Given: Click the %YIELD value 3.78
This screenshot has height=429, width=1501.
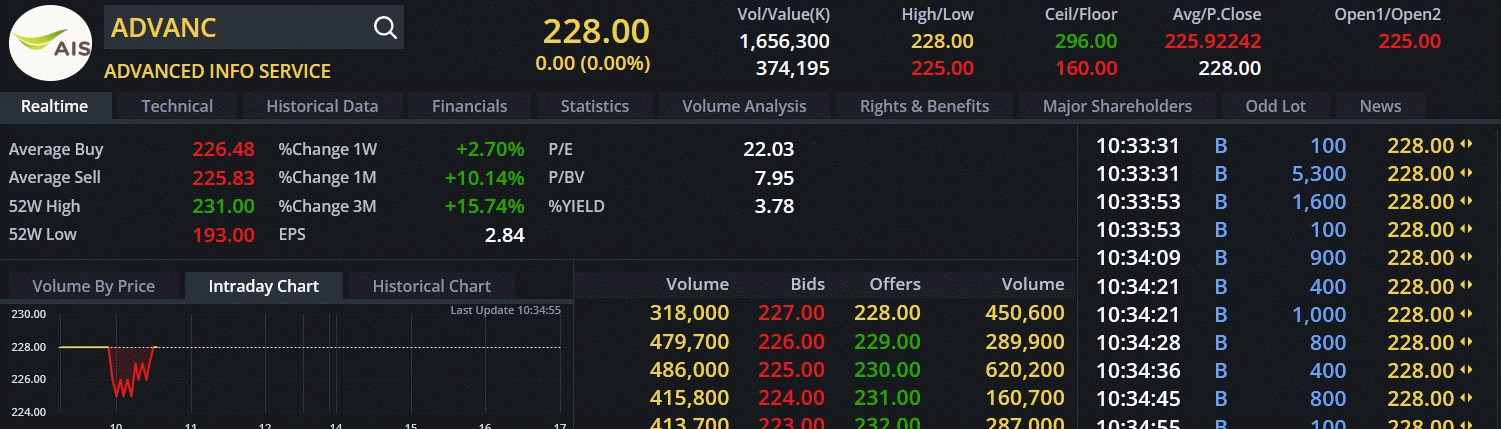Looking at the screenshot, I should pos(776,206).
